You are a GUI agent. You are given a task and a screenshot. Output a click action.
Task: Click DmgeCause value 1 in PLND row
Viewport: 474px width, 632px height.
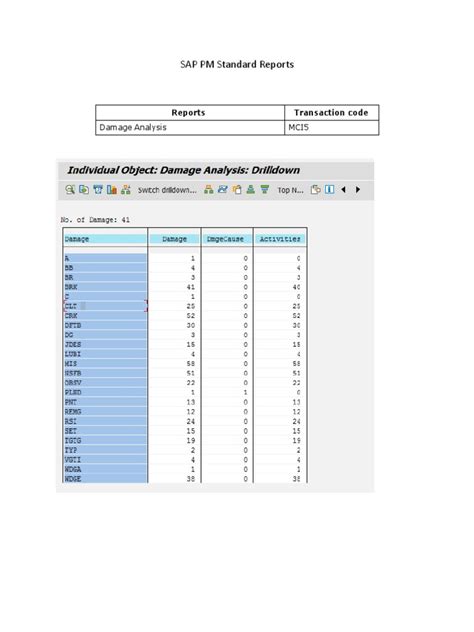click(245, 393)
